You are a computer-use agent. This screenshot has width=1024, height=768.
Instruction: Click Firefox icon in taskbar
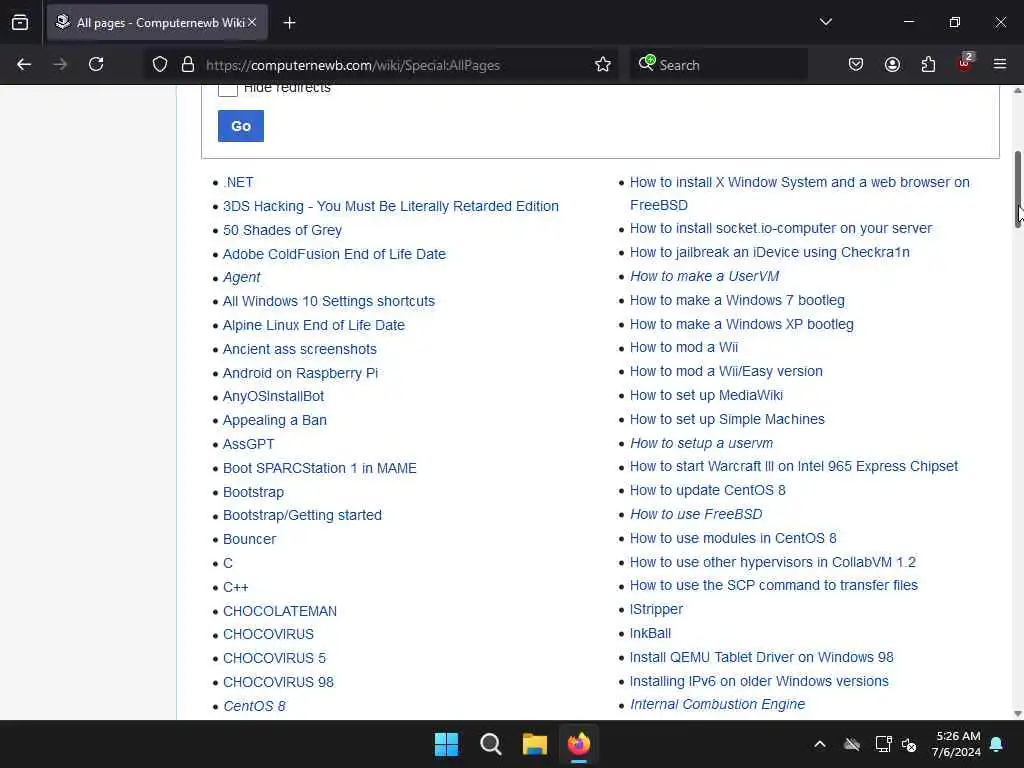pyautogui.click(x=579, y=744)
